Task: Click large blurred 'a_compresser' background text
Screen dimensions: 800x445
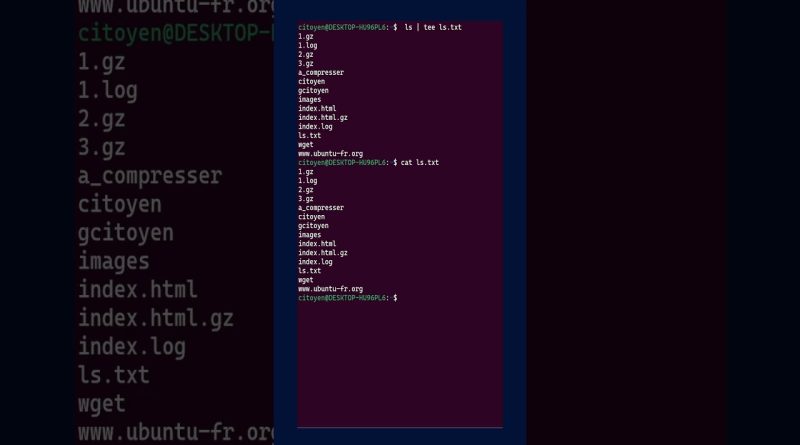Action: tap(150, 176)
